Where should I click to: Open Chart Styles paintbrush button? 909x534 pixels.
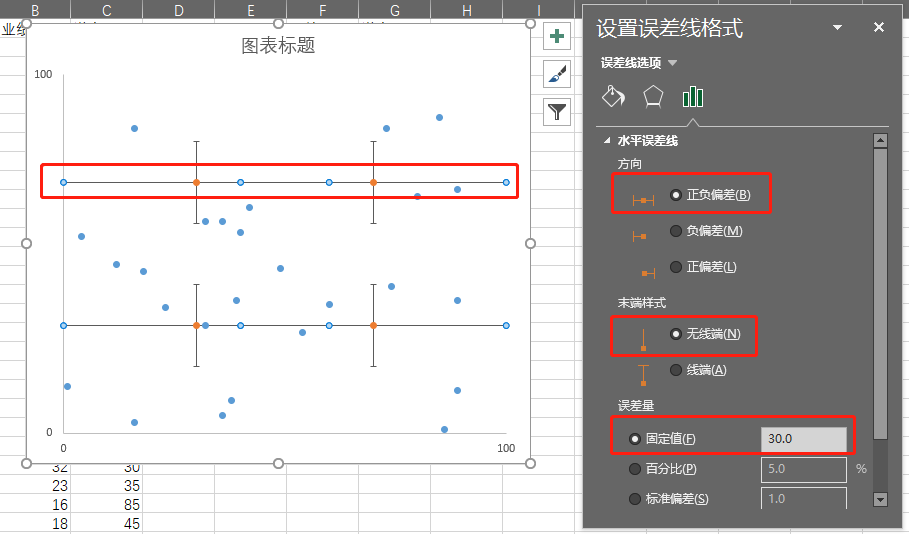tap(557, 74)
